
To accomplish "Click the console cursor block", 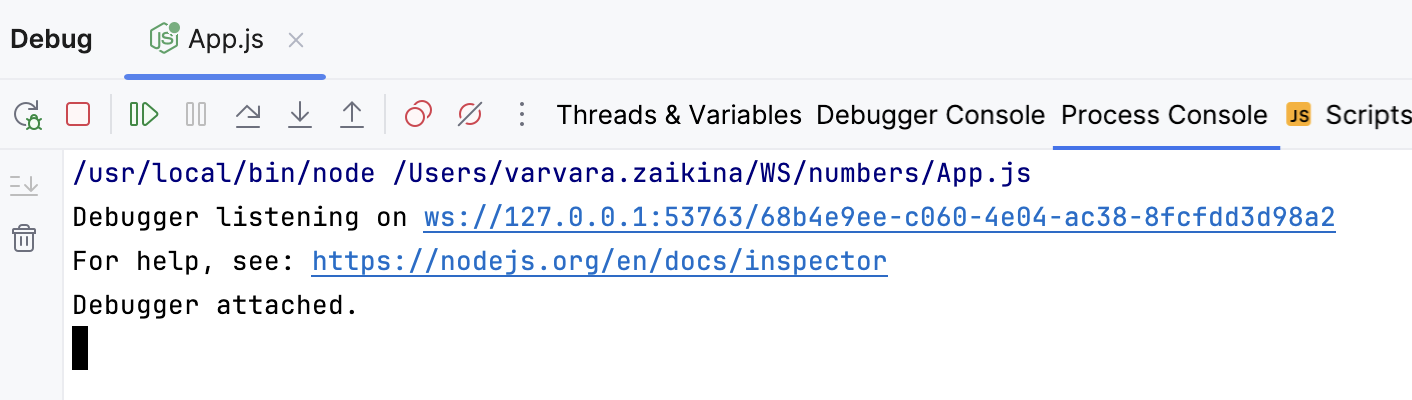I will click(81, 347).
